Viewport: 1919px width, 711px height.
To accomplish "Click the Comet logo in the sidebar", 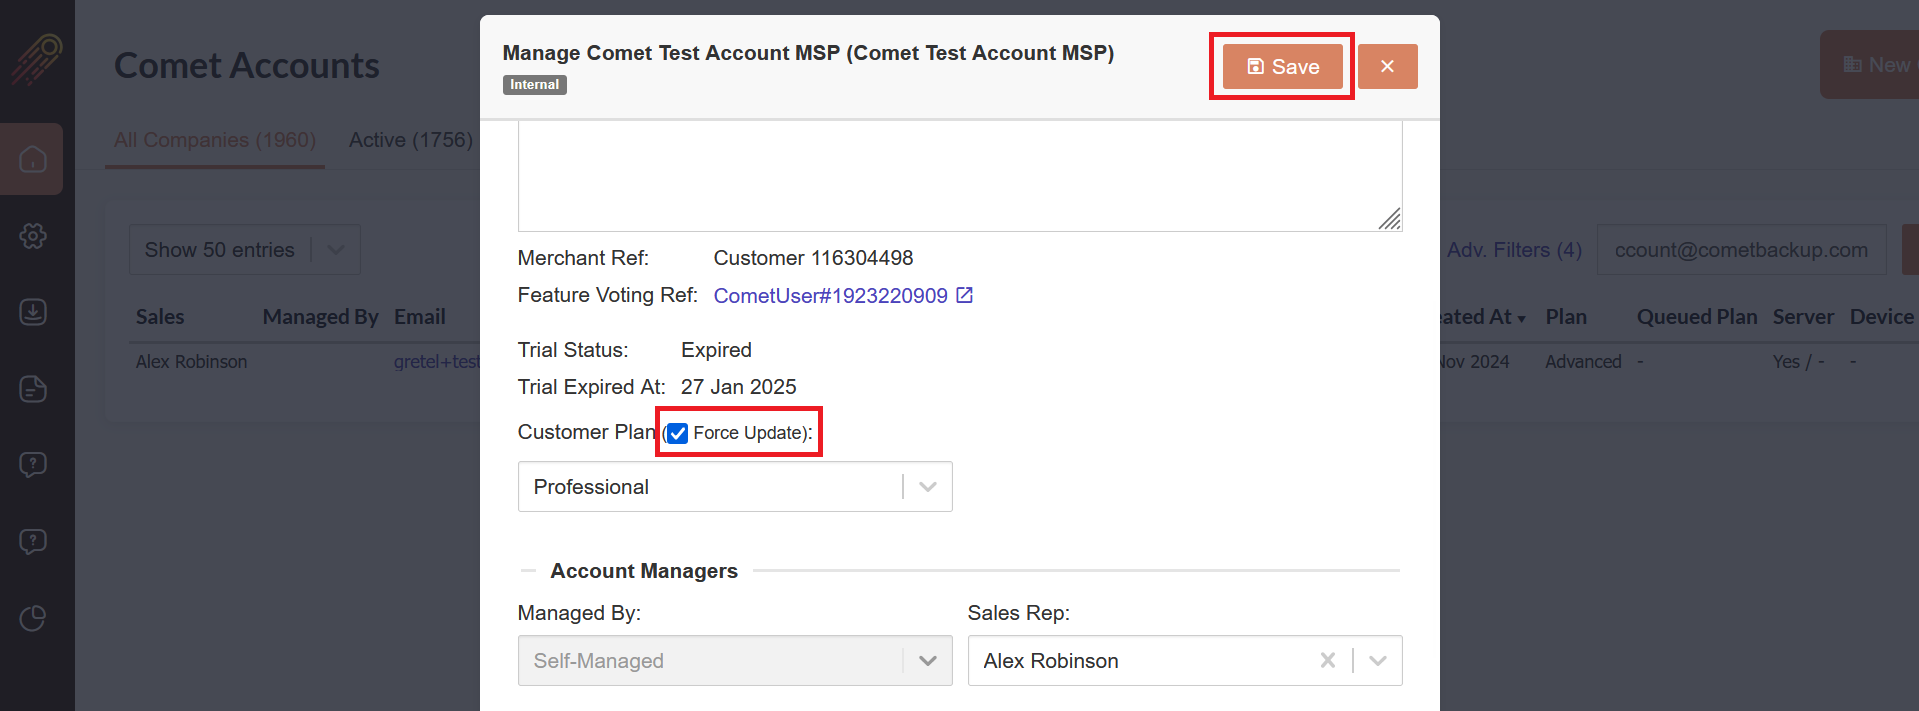I will (x=36, y=59).
